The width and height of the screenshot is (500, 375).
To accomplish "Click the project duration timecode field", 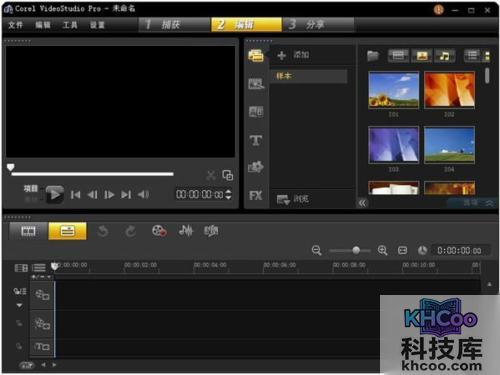I will (x=460, y=250).
